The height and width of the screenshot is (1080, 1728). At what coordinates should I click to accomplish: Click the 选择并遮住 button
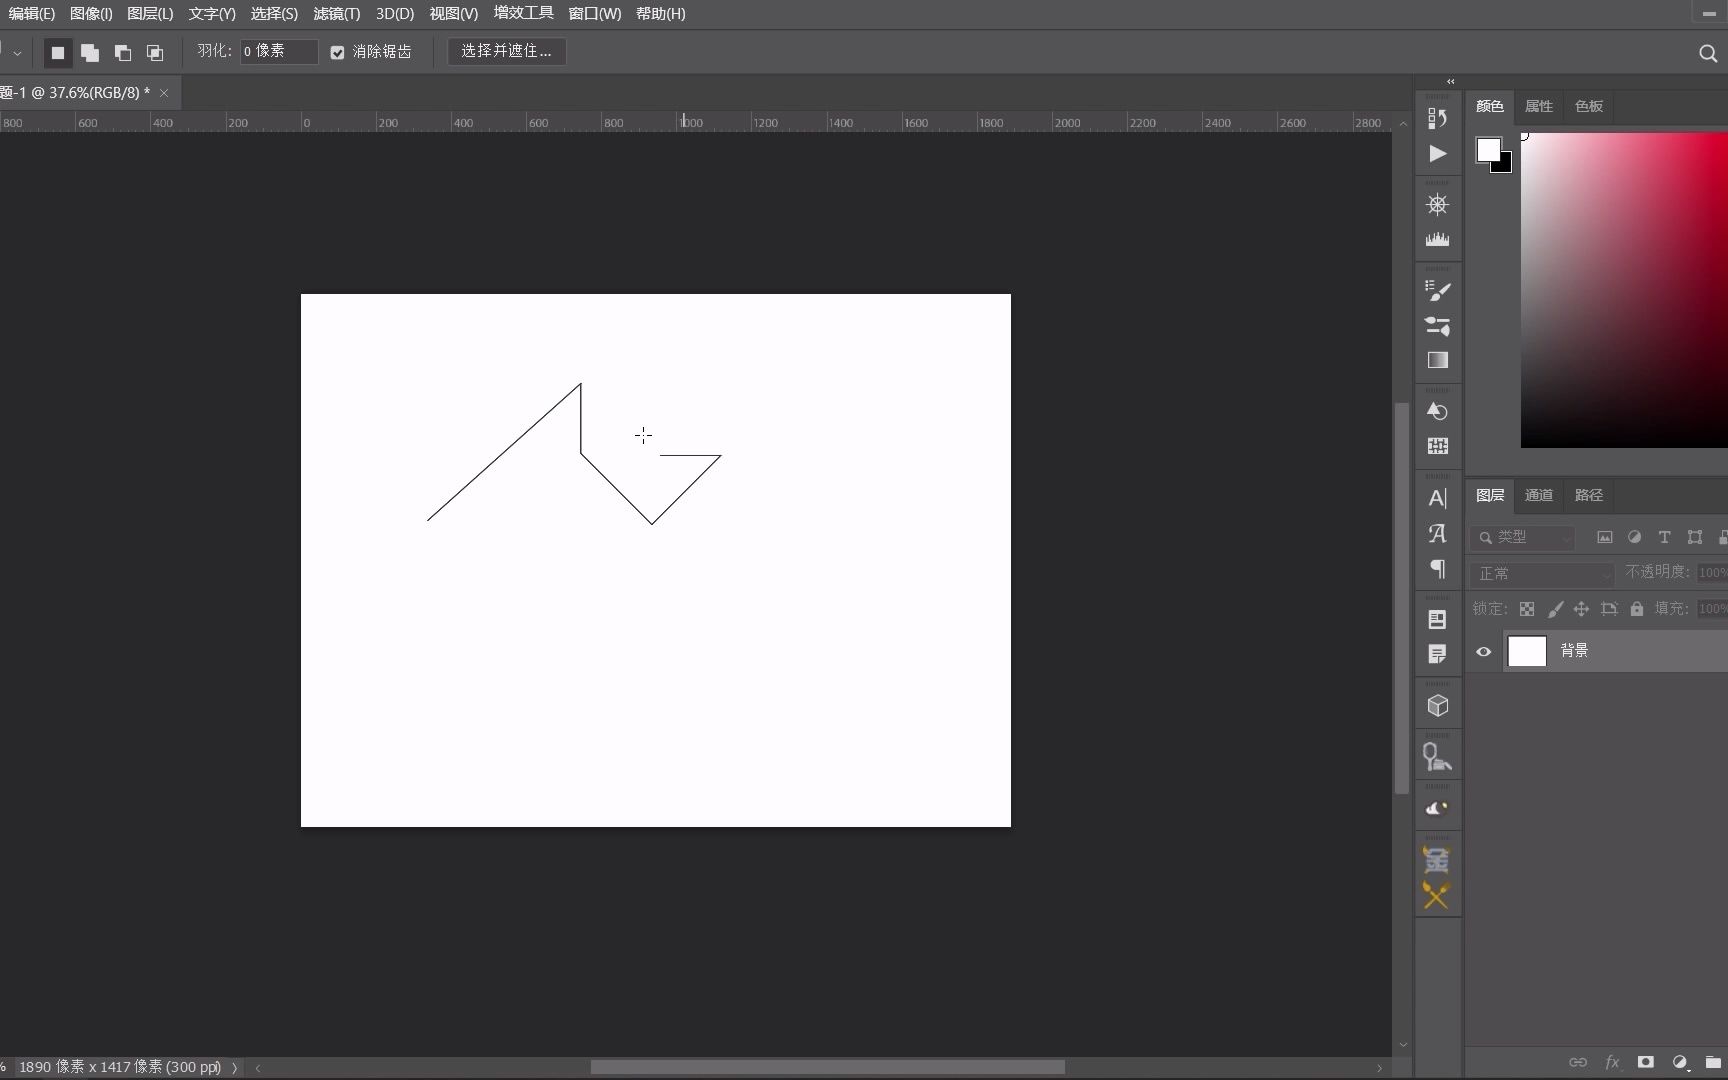[506, 51]
